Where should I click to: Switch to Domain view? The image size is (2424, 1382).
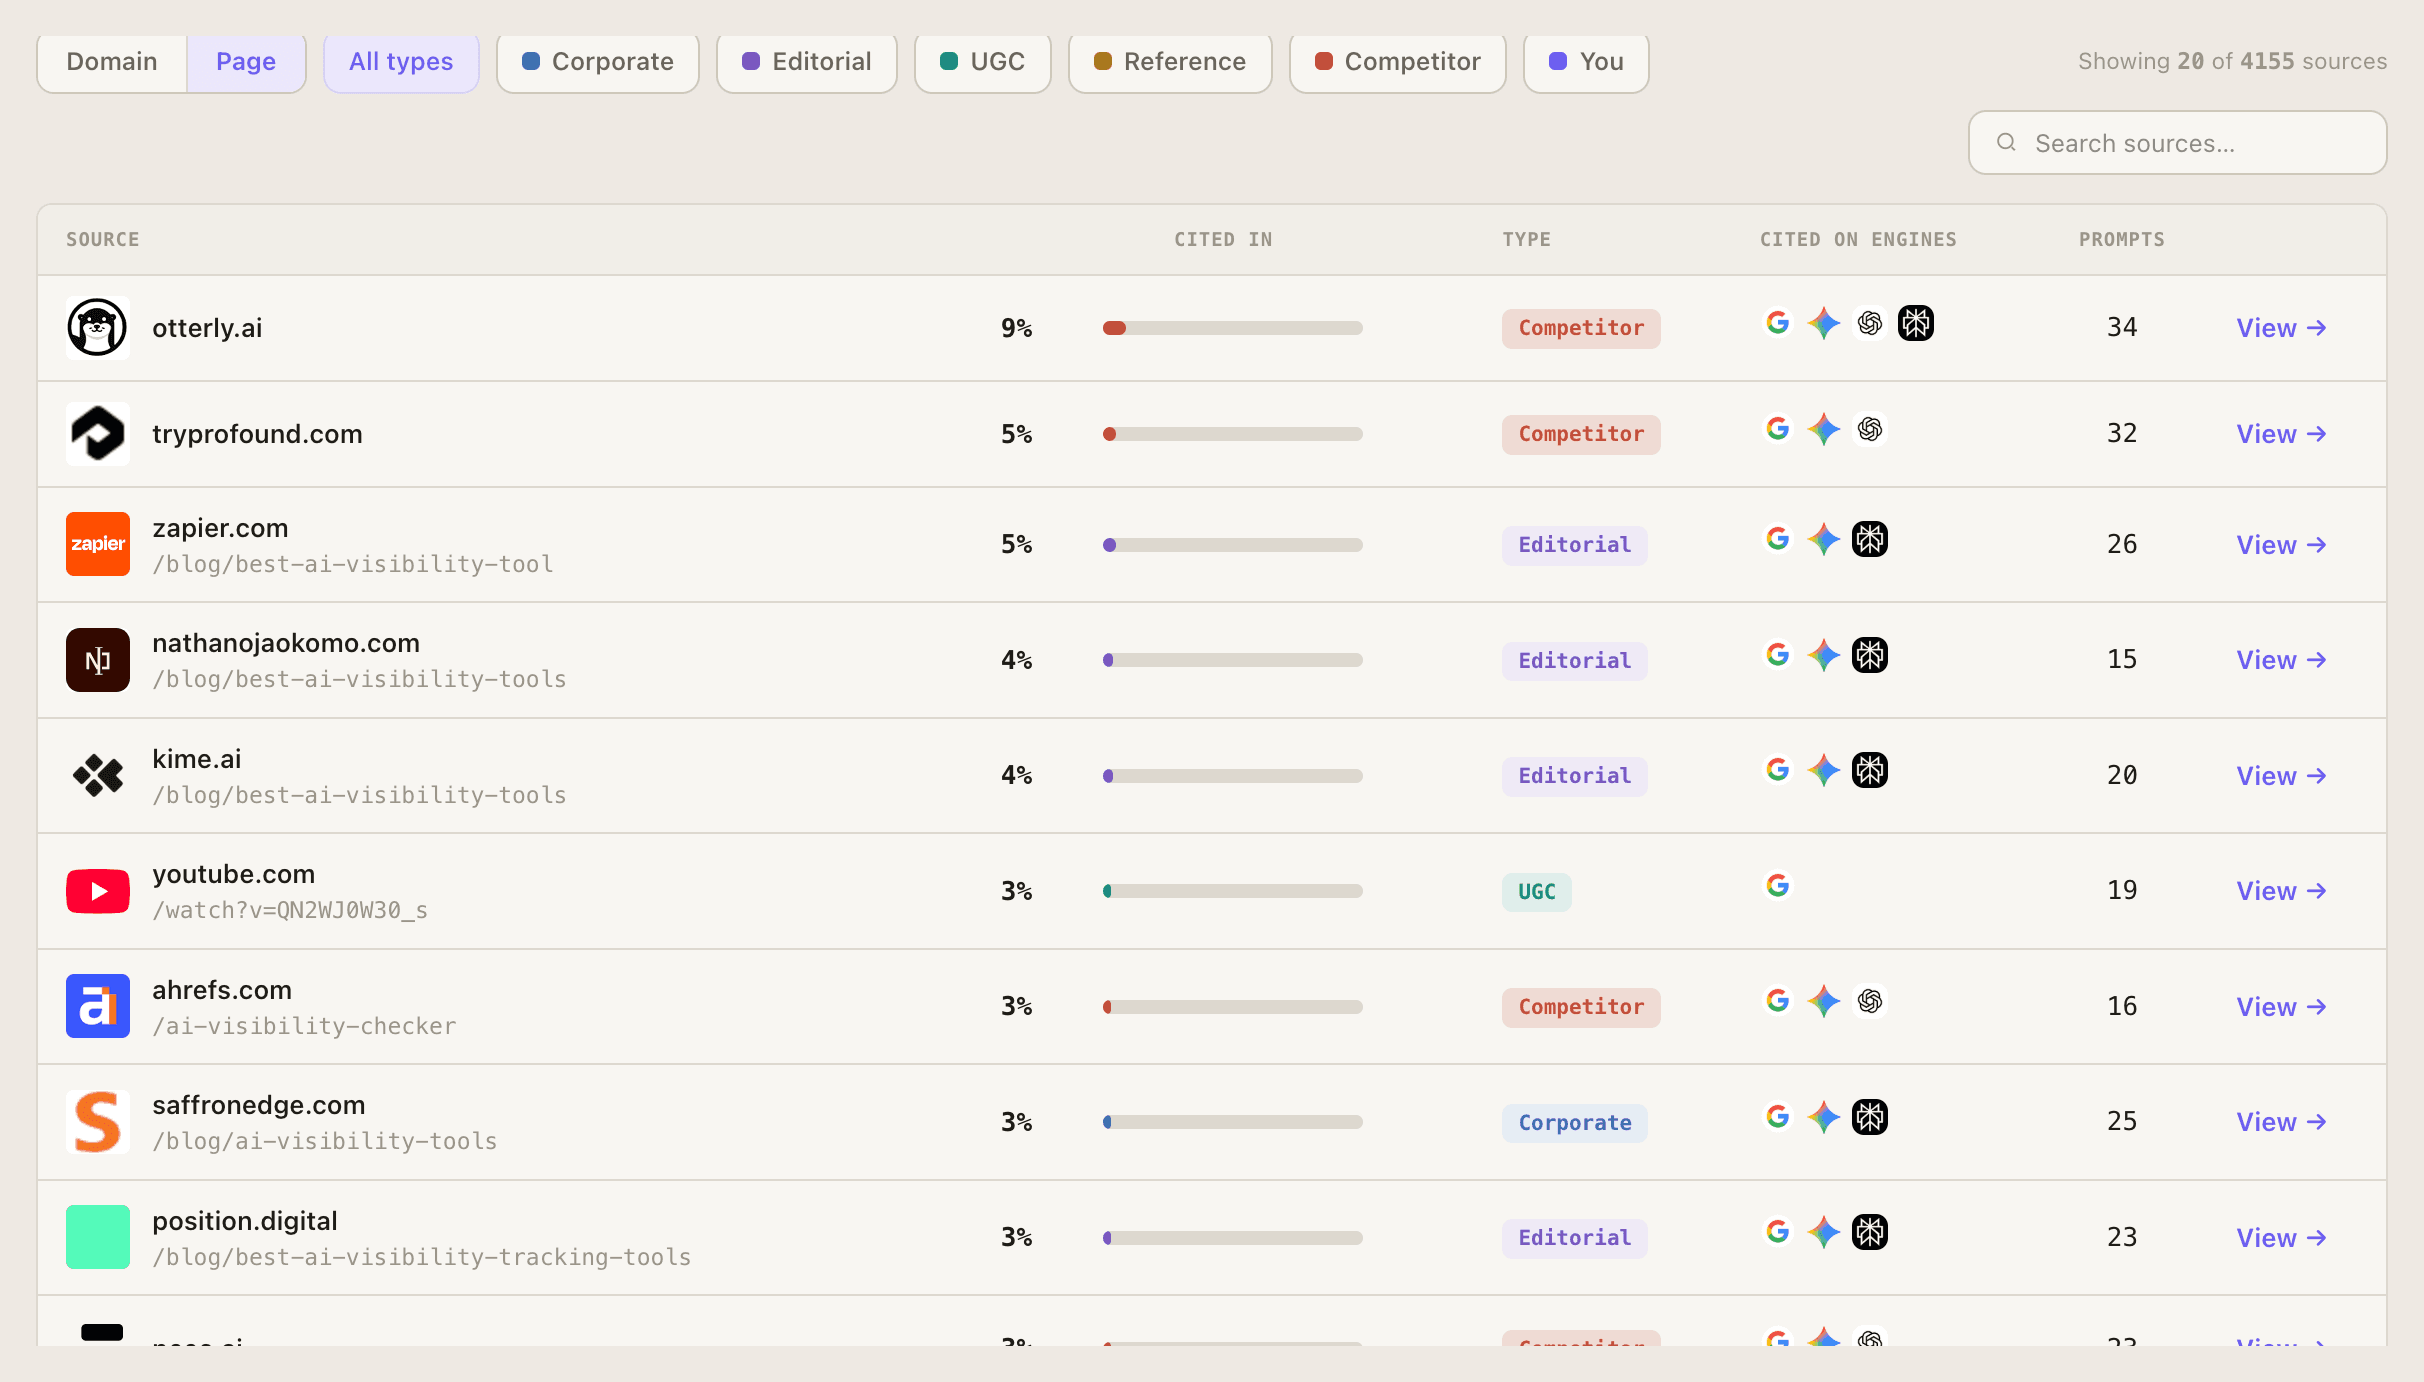tap(112, 62)
